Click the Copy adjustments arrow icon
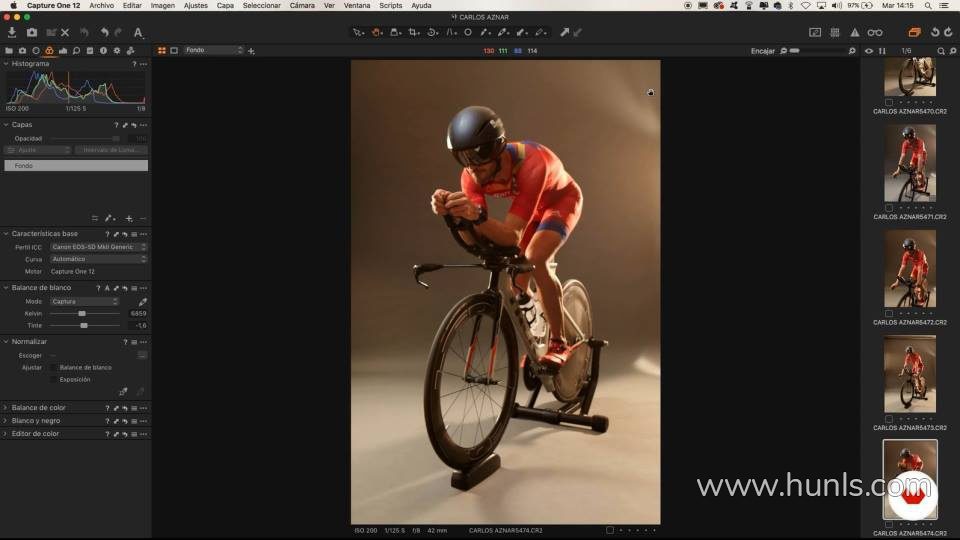This screenshot has width=960, height=540. coord(564,32)
